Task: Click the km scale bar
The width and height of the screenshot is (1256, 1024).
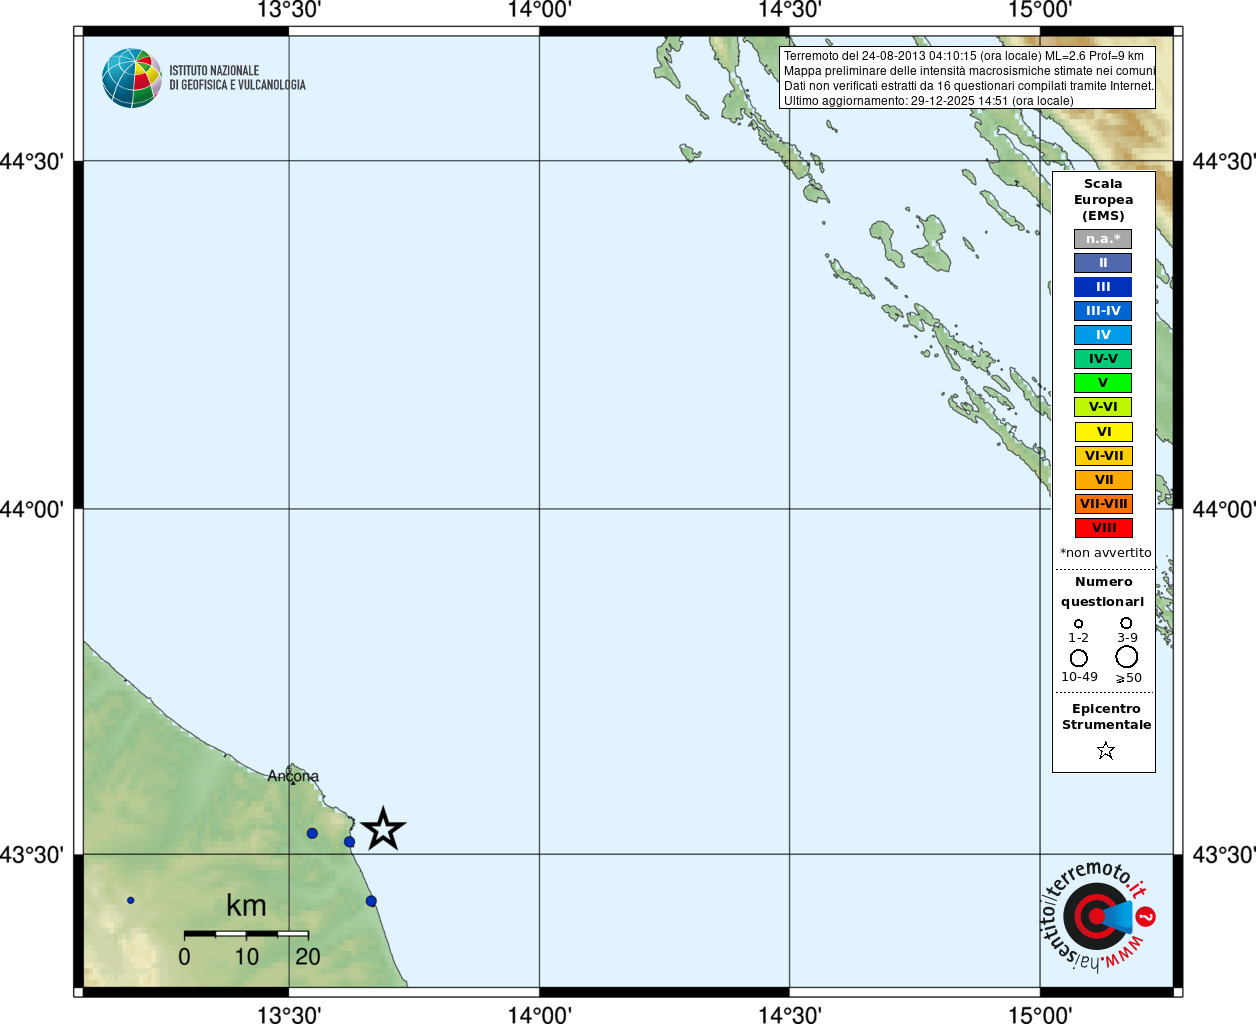Action: pos(246,934)
